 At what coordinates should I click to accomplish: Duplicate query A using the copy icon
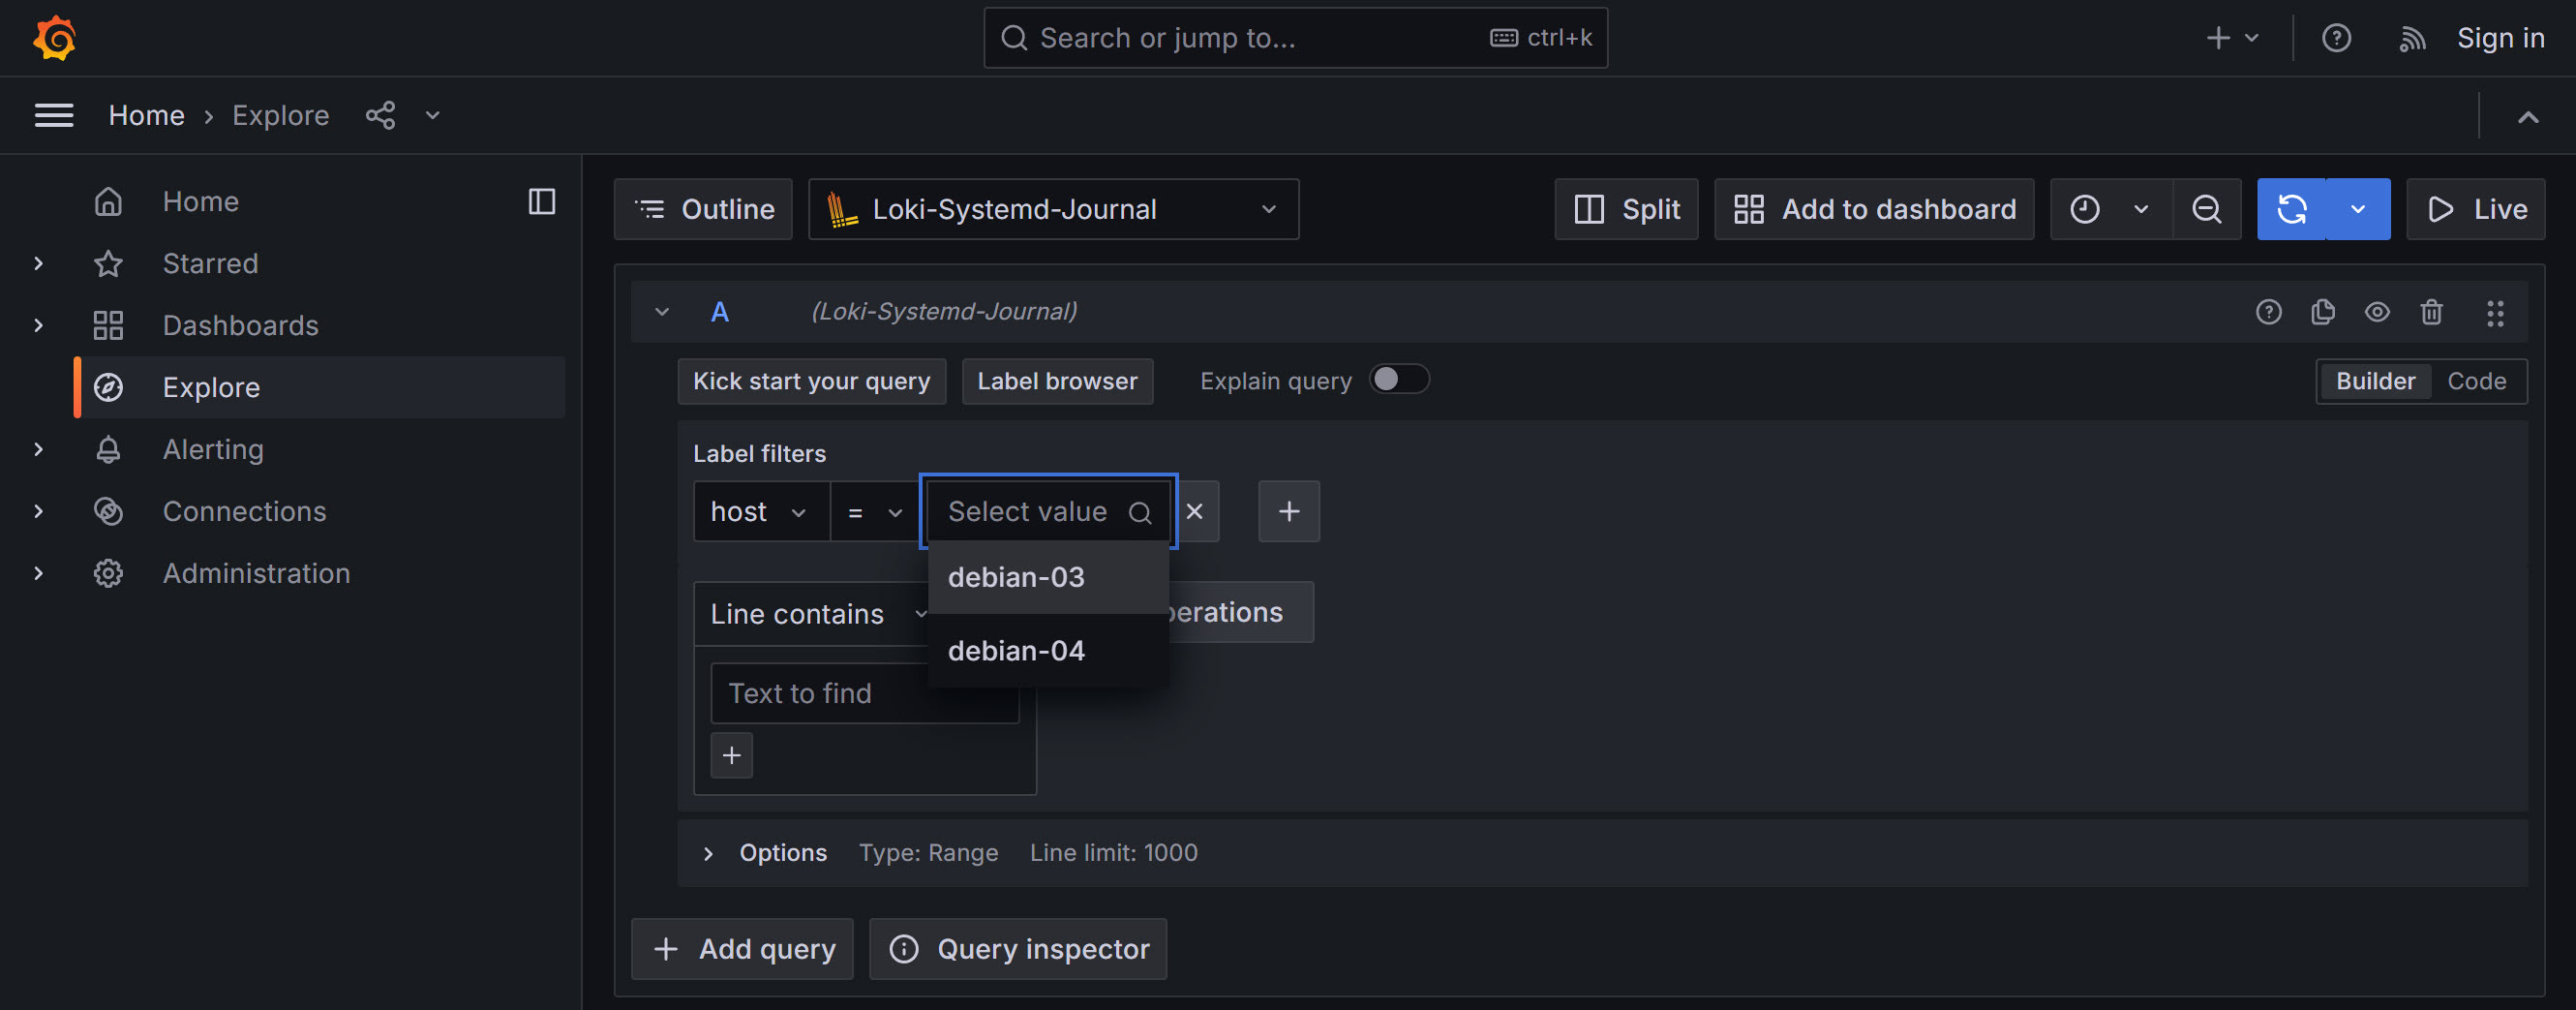[2322, 312]
